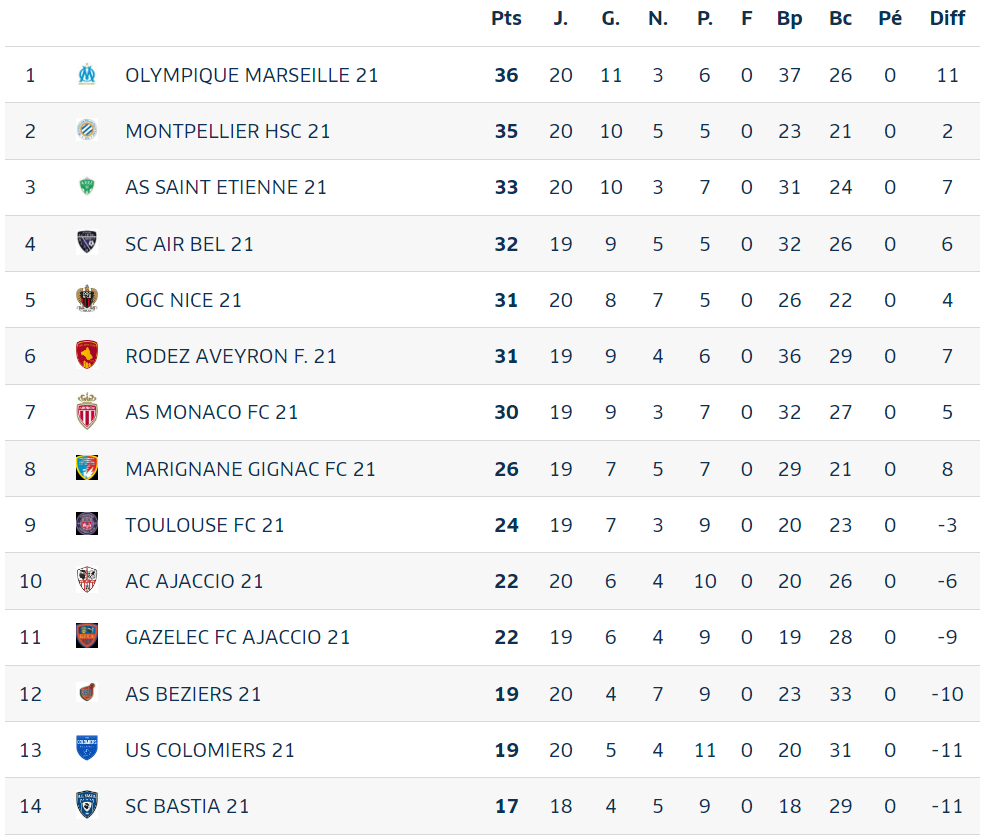Select the Bp column header

point(789,19)
